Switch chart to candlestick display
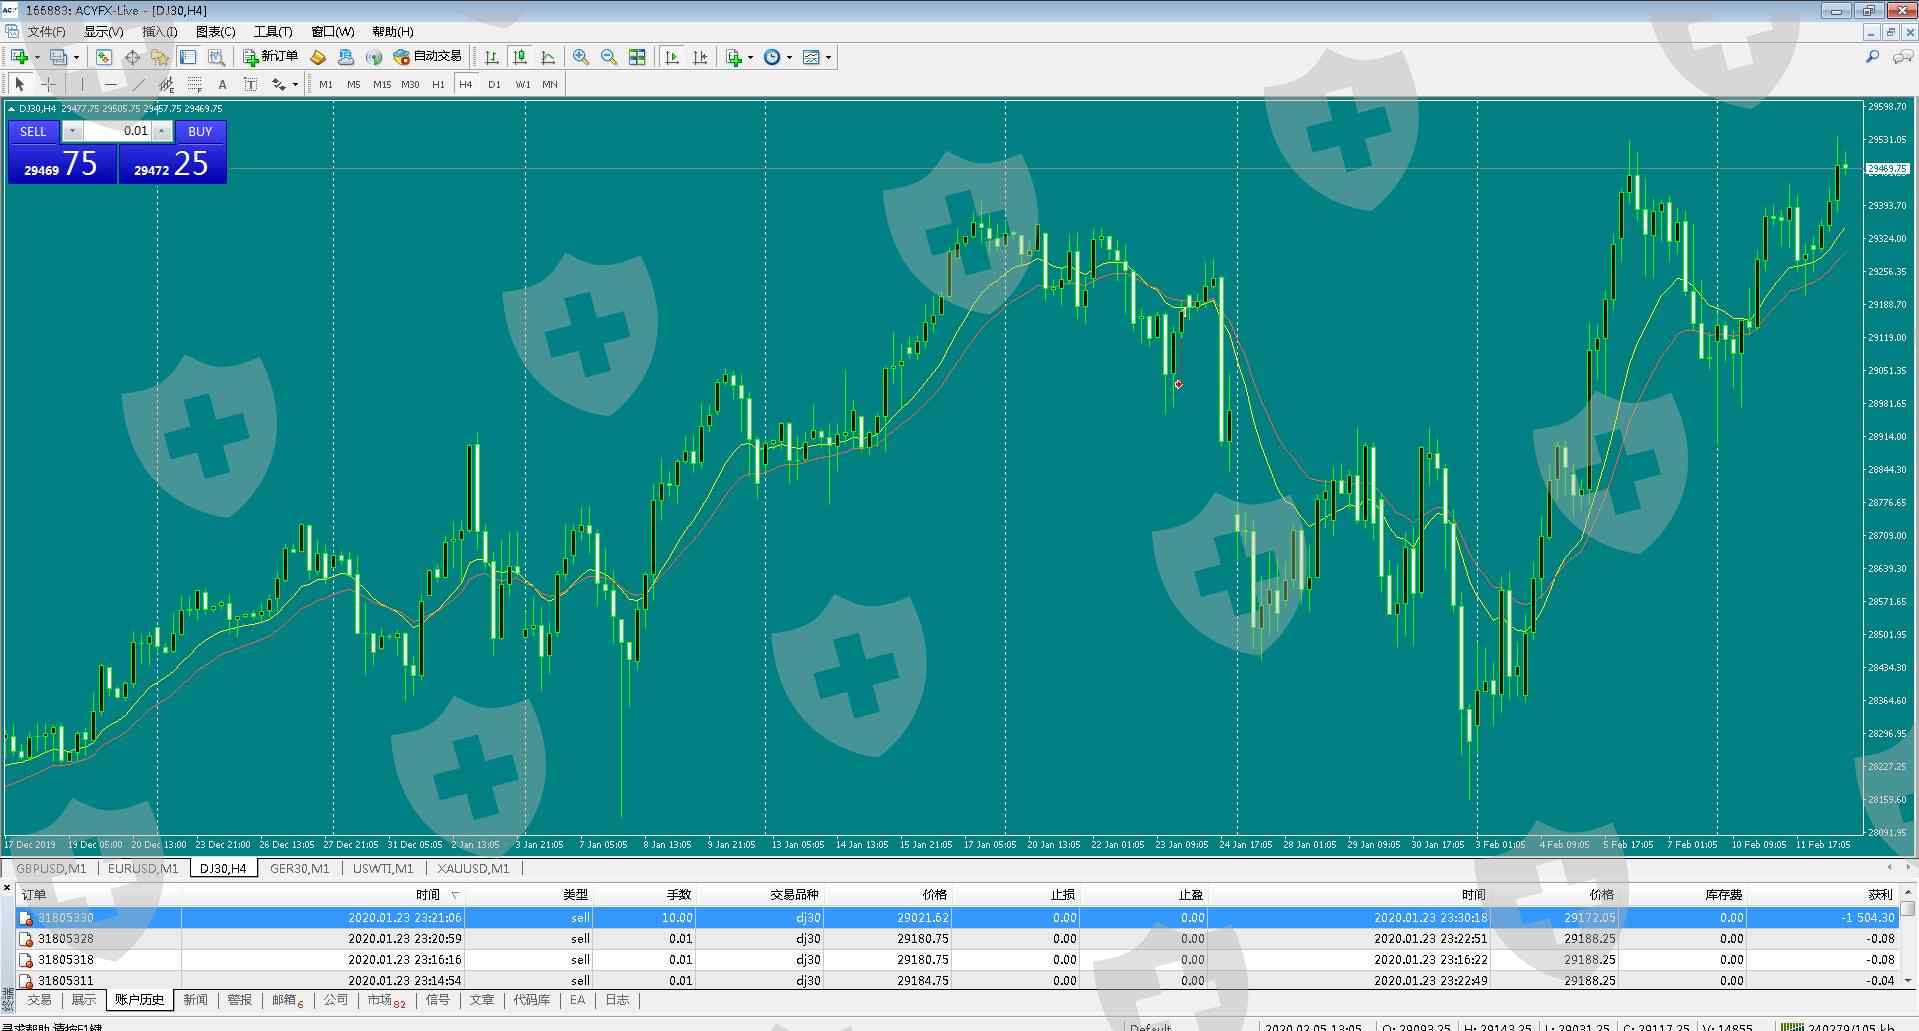 point(520,57)
